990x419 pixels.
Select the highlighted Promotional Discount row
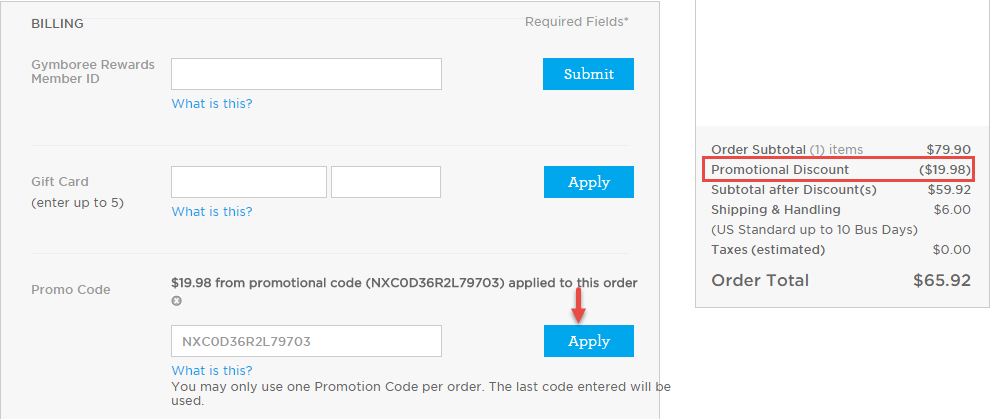839,169
